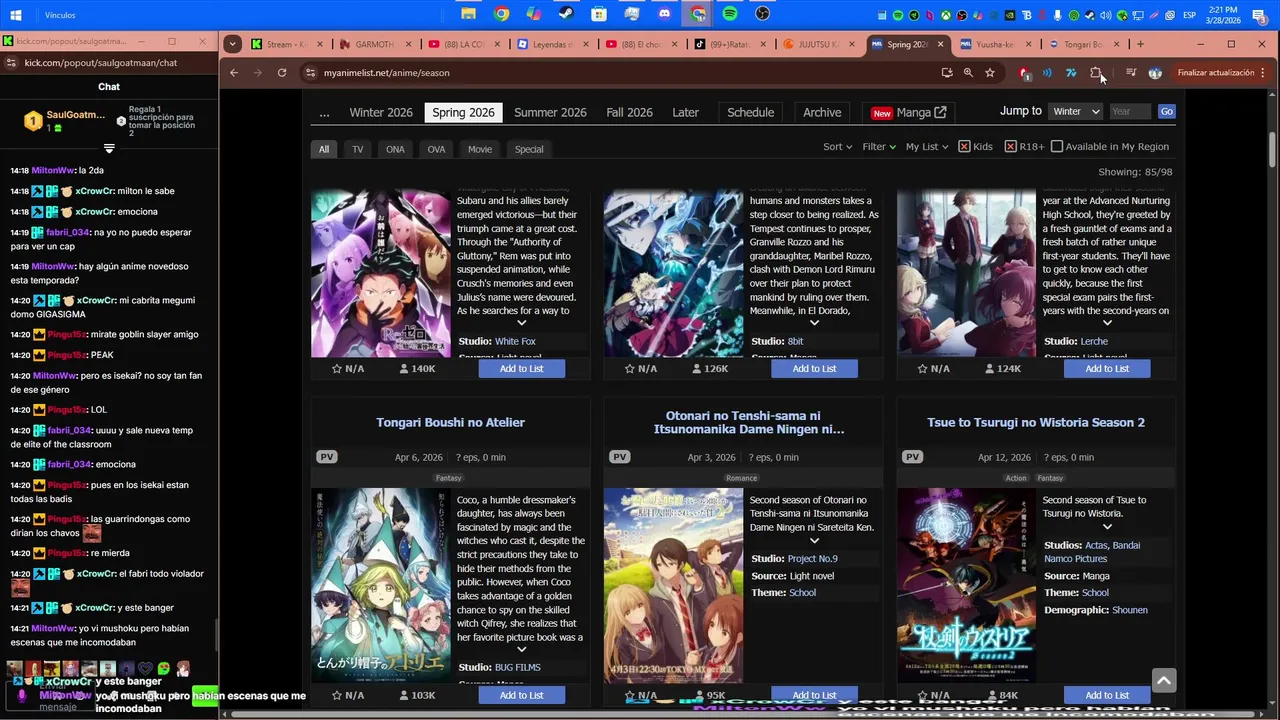Screen dimensions: 1280x720
Task: Open the Project No.9 studio link
Action: click(813, 559)
